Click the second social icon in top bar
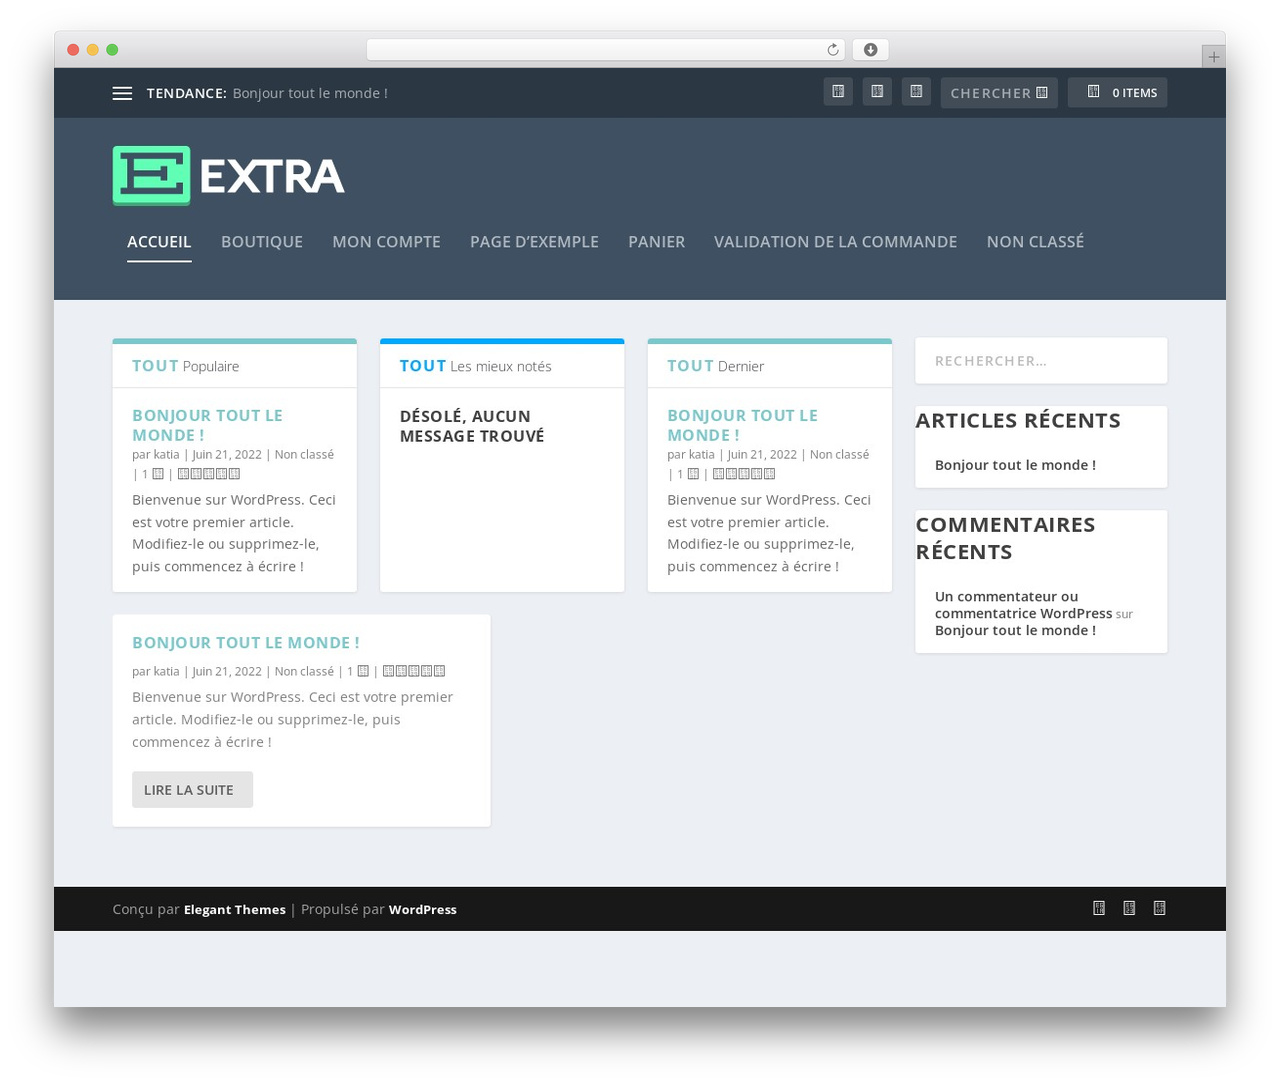This screenshot has height=1084, width=1280. [877, 92]
